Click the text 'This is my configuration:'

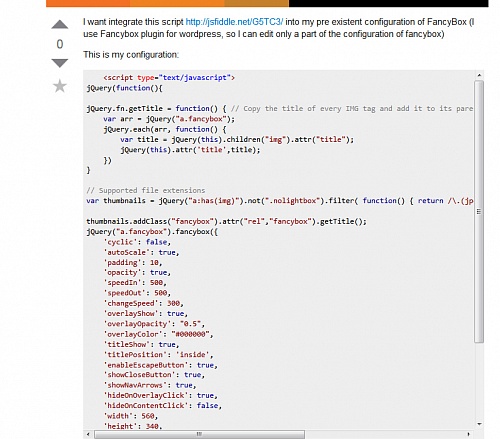tap(131, 55)
